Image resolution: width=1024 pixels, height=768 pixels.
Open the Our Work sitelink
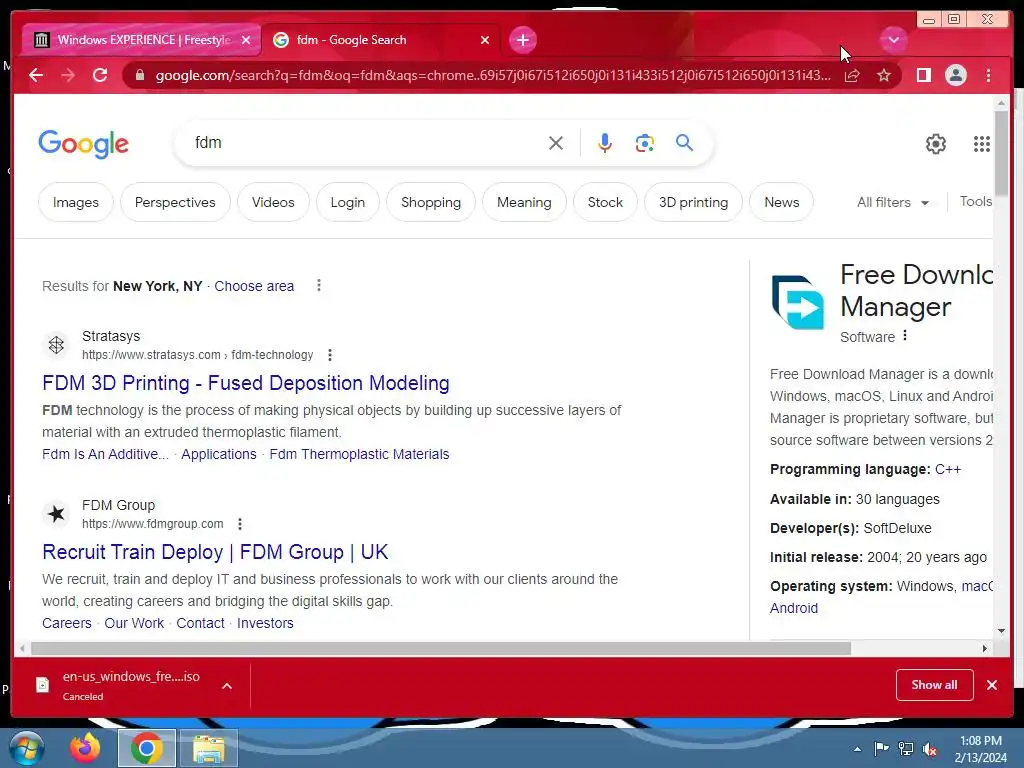[134, 623]
